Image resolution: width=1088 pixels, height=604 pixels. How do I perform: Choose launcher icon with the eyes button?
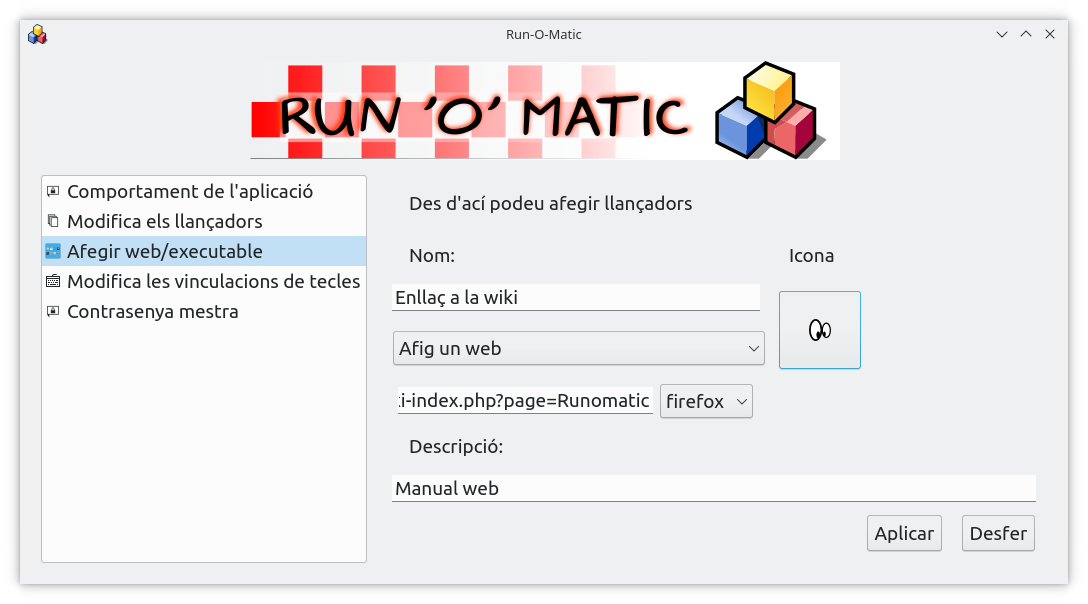819,330
